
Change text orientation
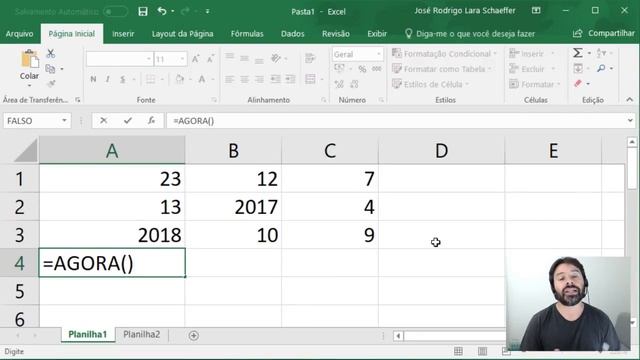click(276, 58)
